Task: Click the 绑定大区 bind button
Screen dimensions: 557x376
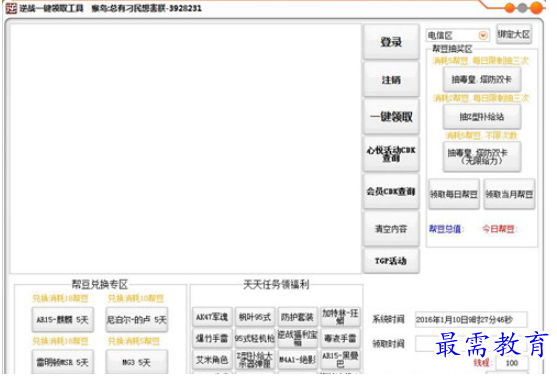Action: click(x=514, y=34)
